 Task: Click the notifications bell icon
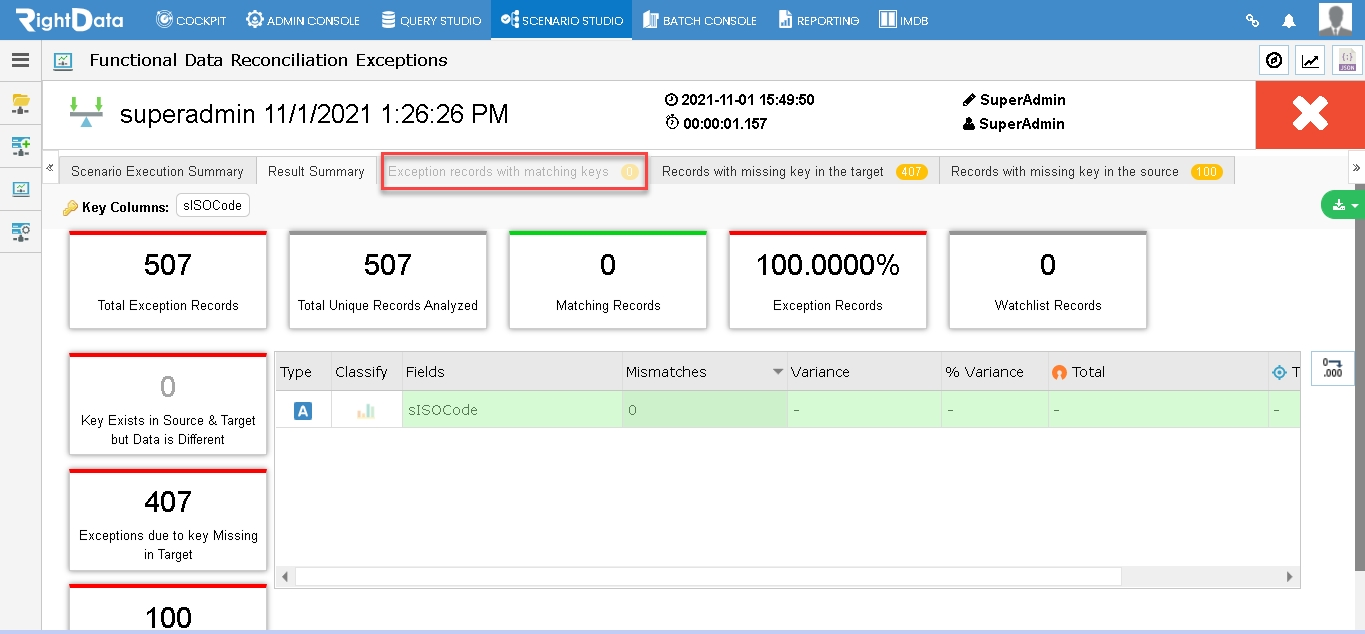point(1289,20)
